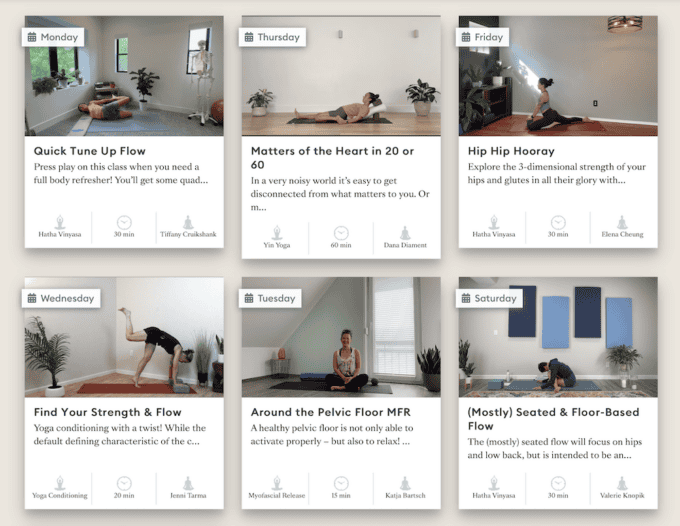Viewport: 680px width, 526px height.
Task: Select the Matters of the Heart video thumbnail
Action: pyautogui.click(x=341, y=76)
